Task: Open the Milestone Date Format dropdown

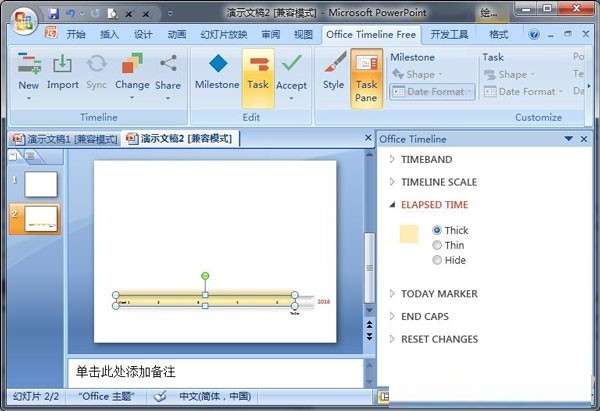Action: [432, 92]
